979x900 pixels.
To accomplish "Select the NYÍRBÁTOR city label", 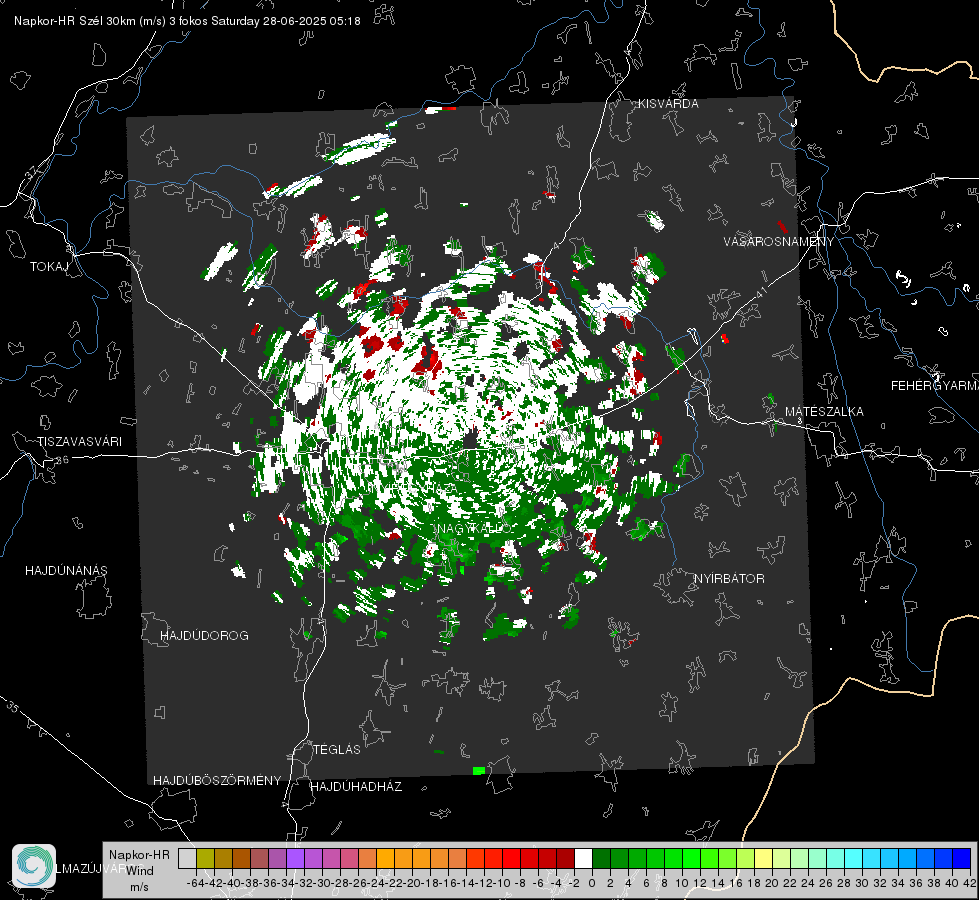I will 729,579.
